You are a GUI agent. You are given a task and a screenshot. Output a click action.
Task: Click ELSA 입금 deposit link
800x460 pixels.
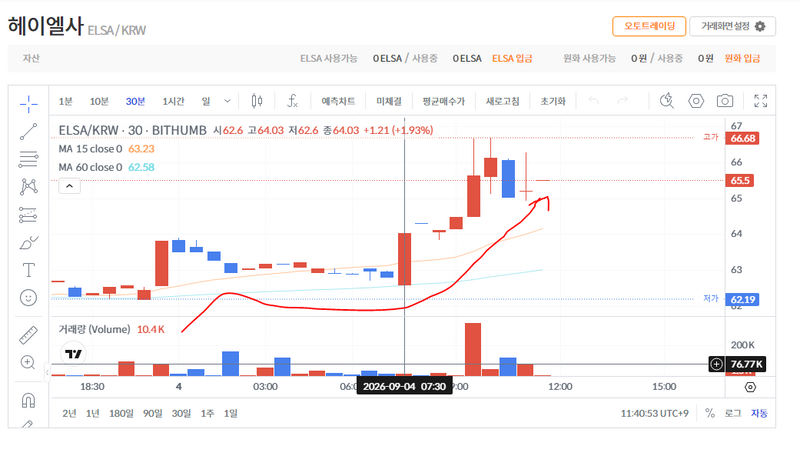512,59
